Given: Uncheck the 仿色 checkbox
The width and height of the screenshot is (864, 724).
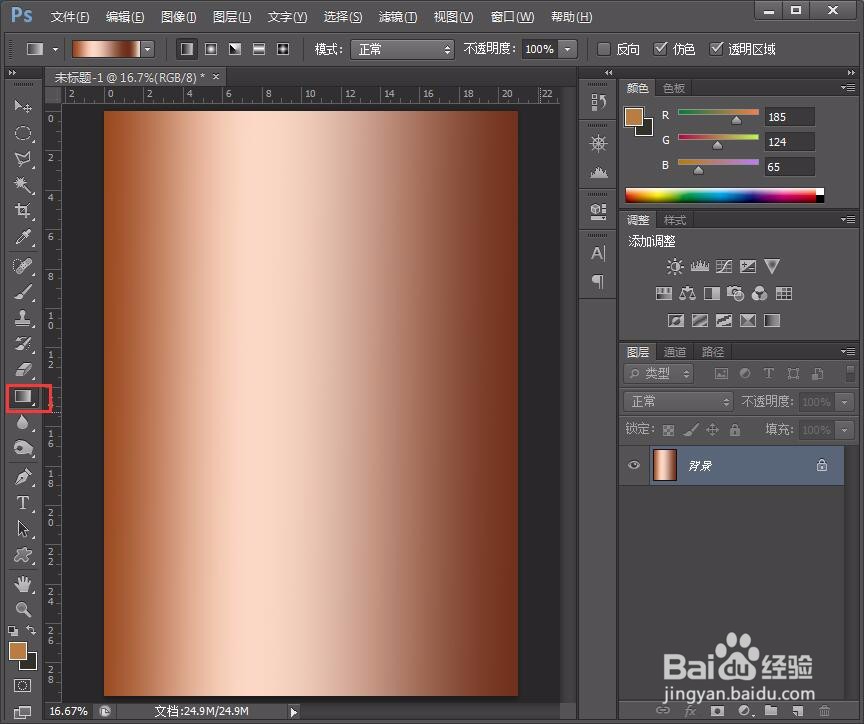Looking at the screenshot, I should click(660, 49).
